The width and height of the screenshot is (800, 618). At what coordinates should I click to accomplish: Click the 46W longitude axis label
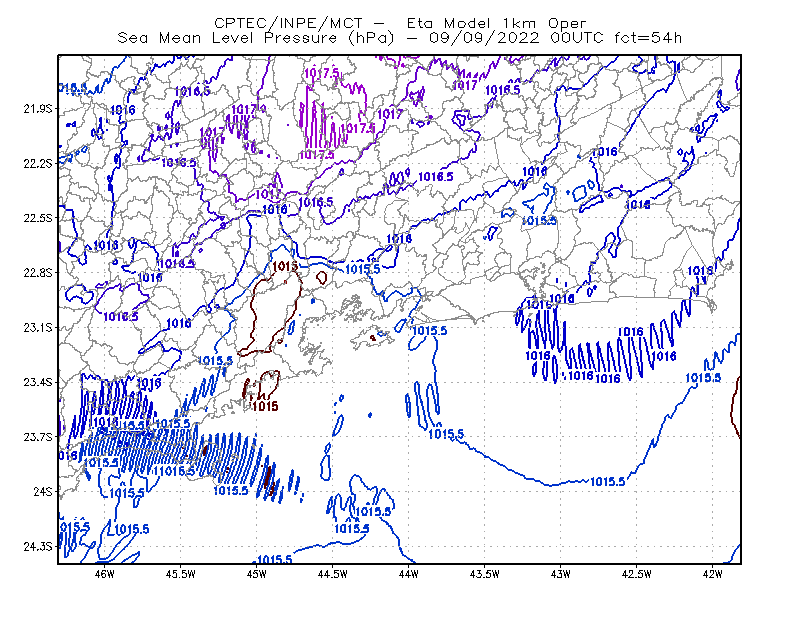click(x=105, y=574)
